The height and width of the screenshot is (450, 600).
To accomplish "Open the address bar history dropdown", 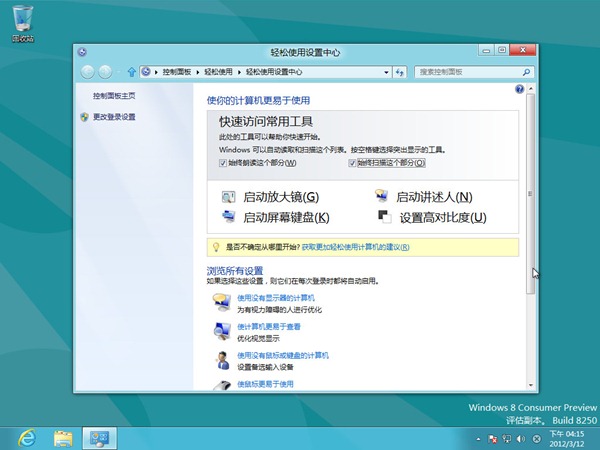I will pyautogui.click(x=386, y=72).
